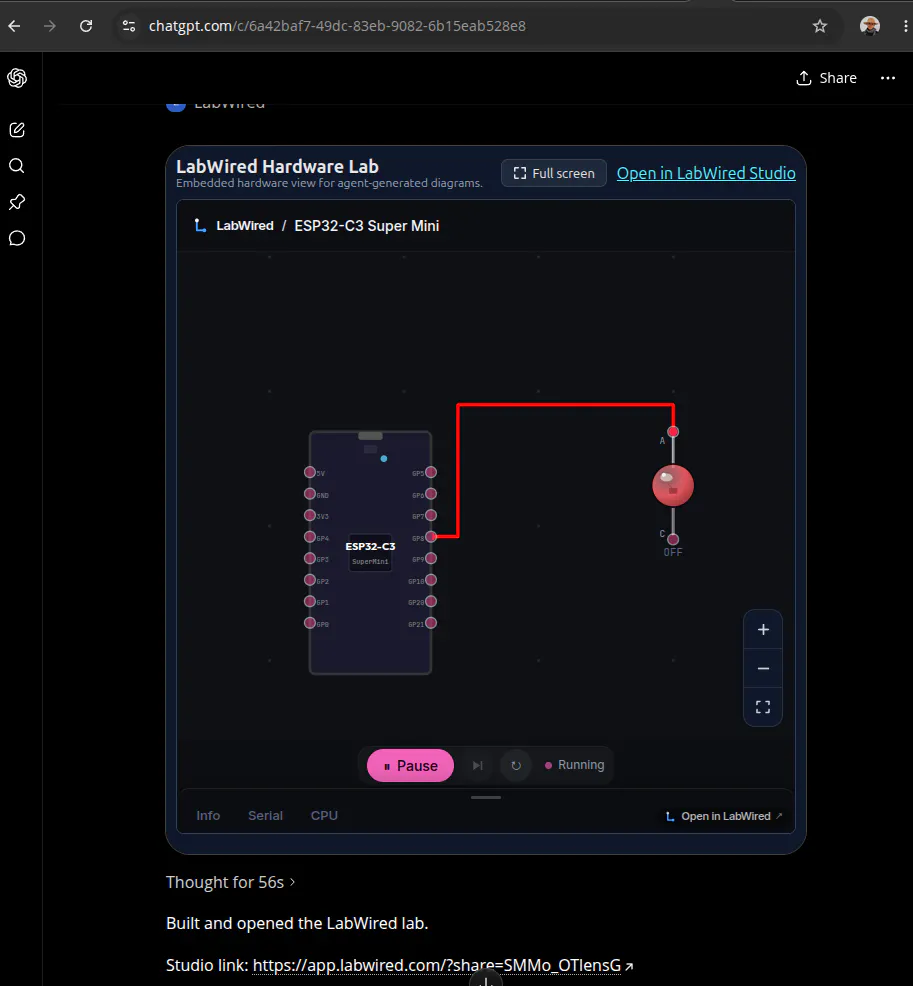Share this conversation
The image size is (913, 986).
(x=826, y=78)
